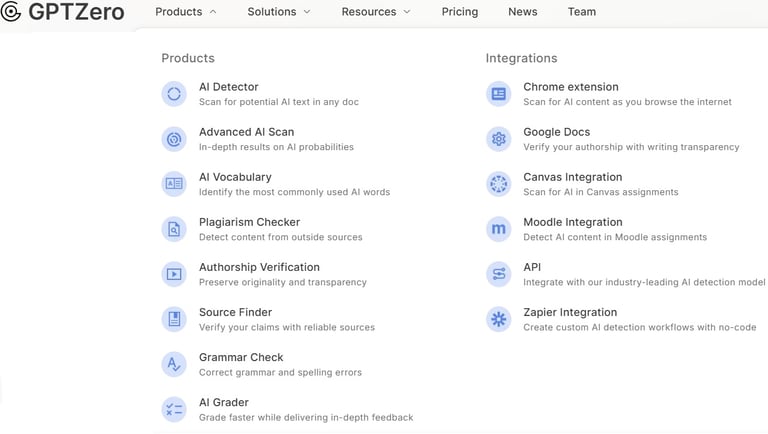Open the Chrome extension link
The image size is (768, 434).
(571, 87)
